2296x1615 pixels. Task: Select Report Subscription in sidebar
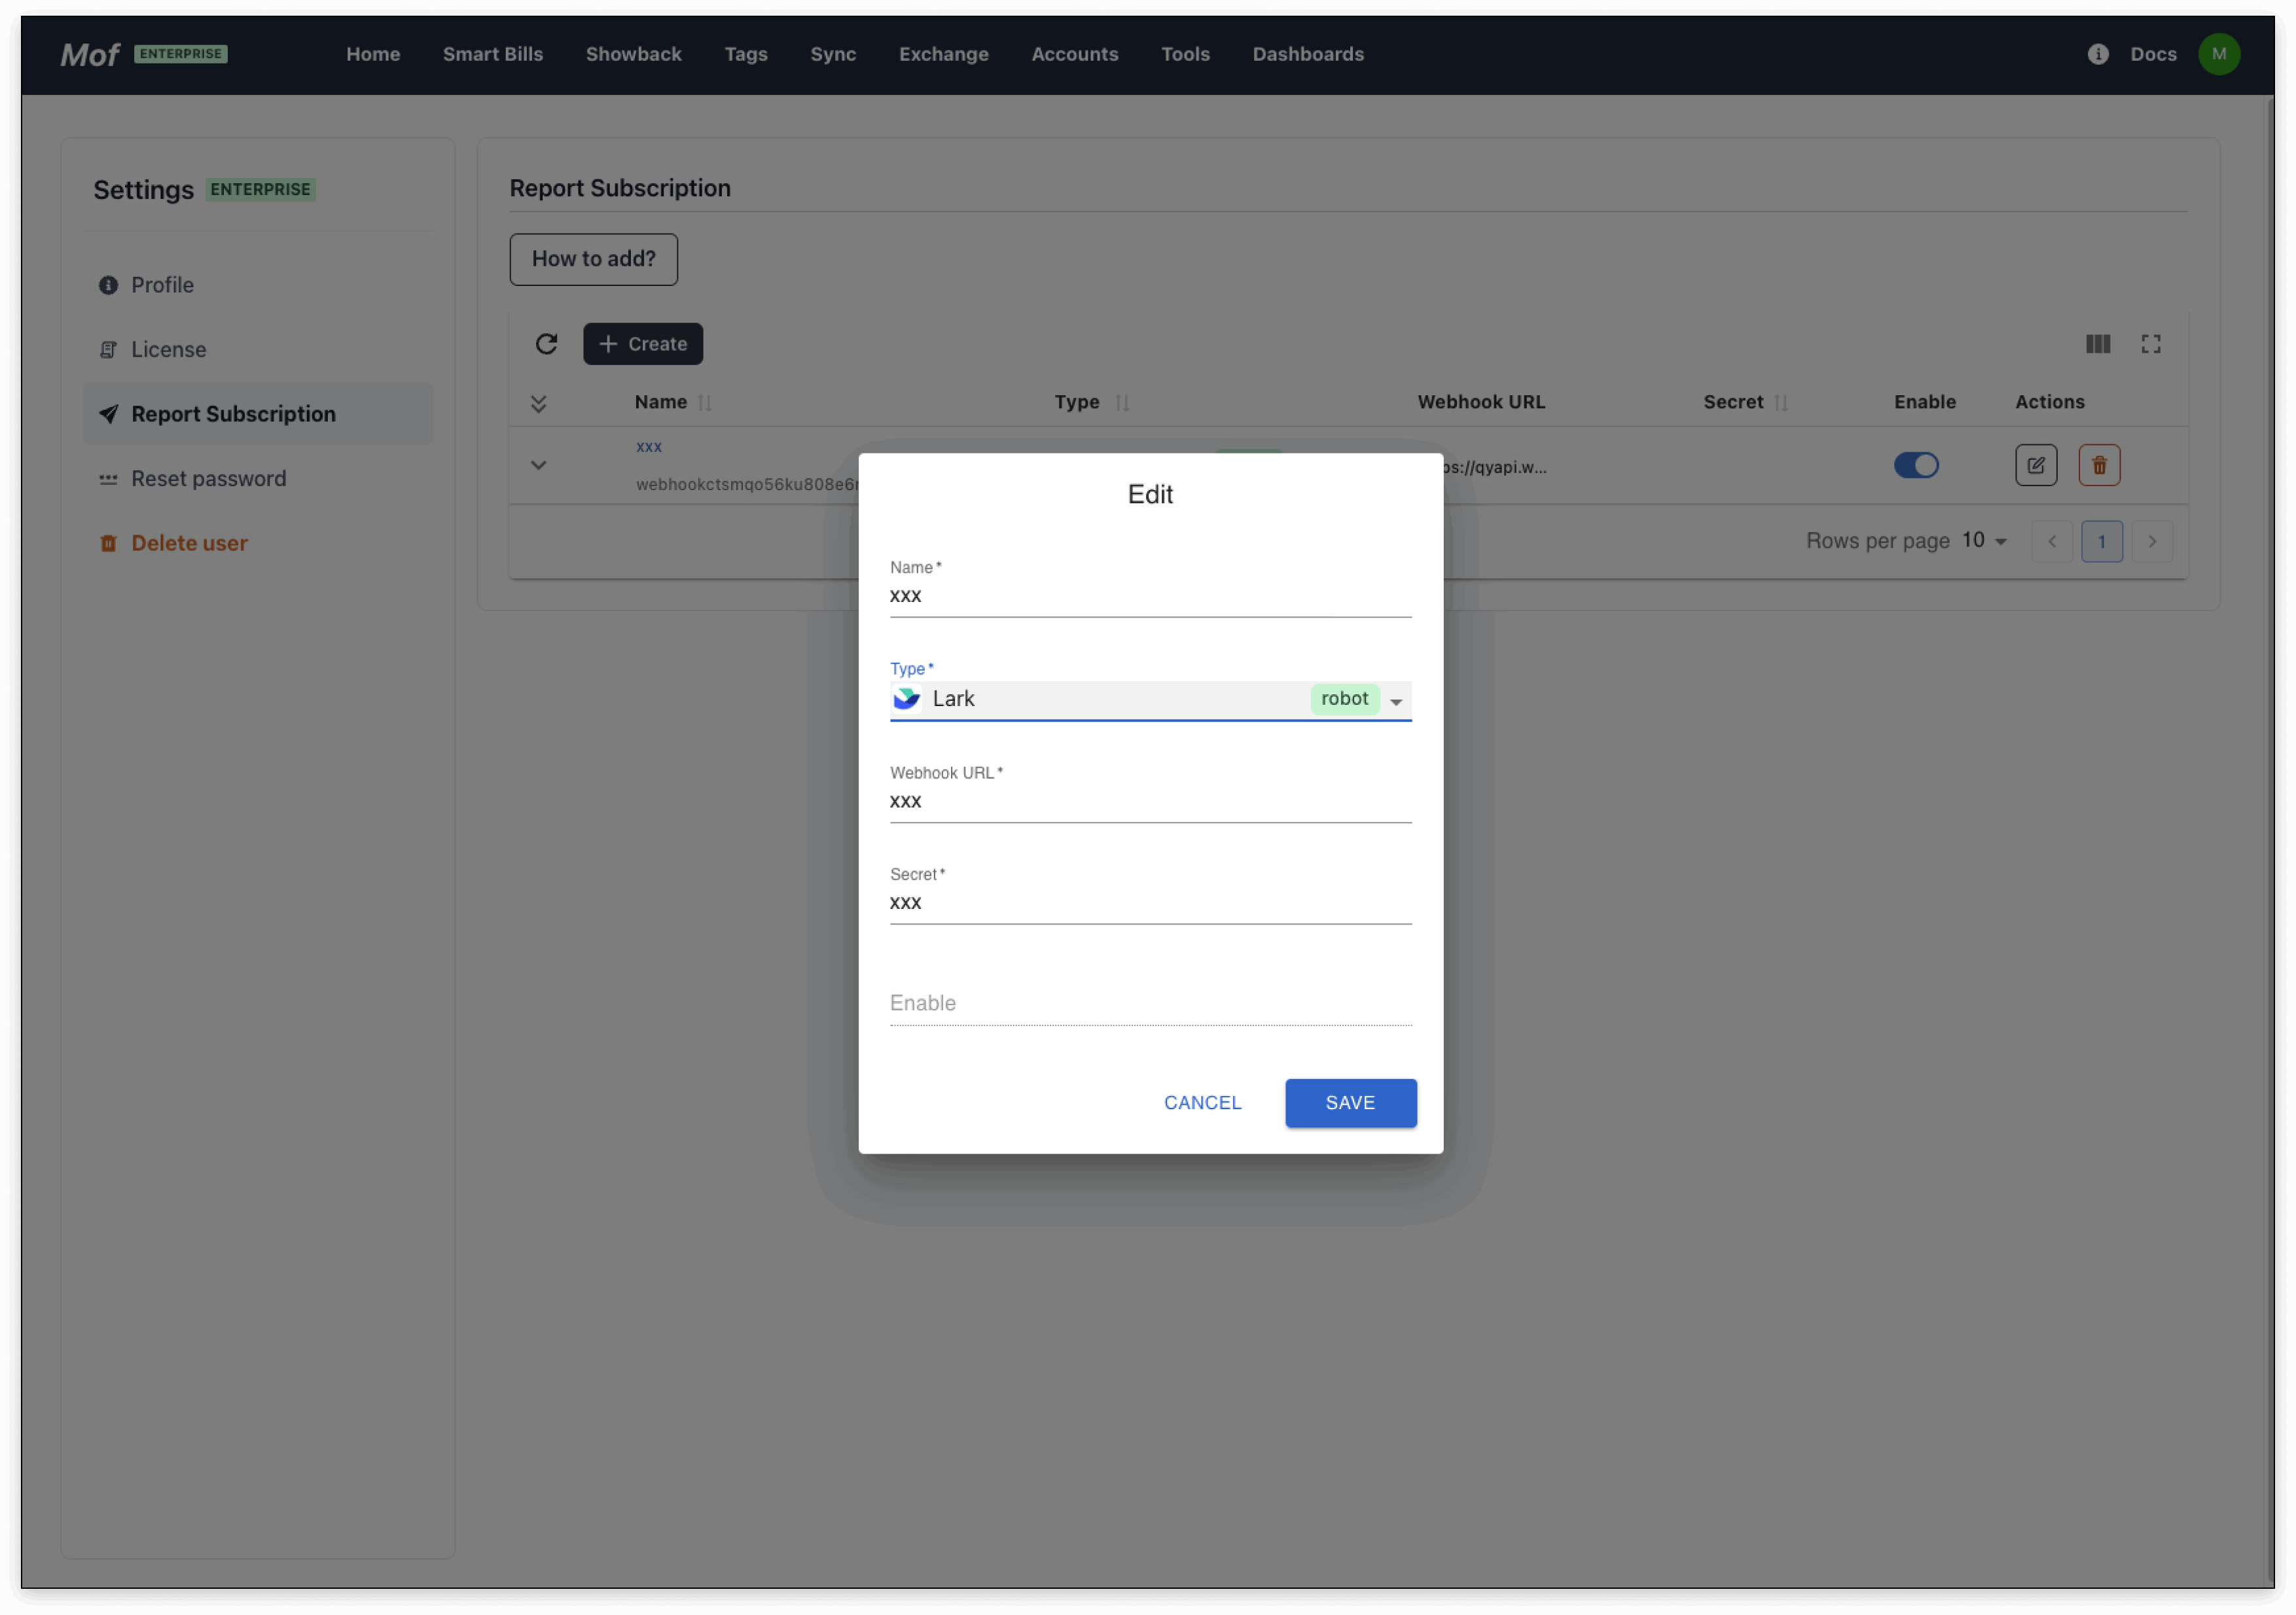tap(258, 414)
